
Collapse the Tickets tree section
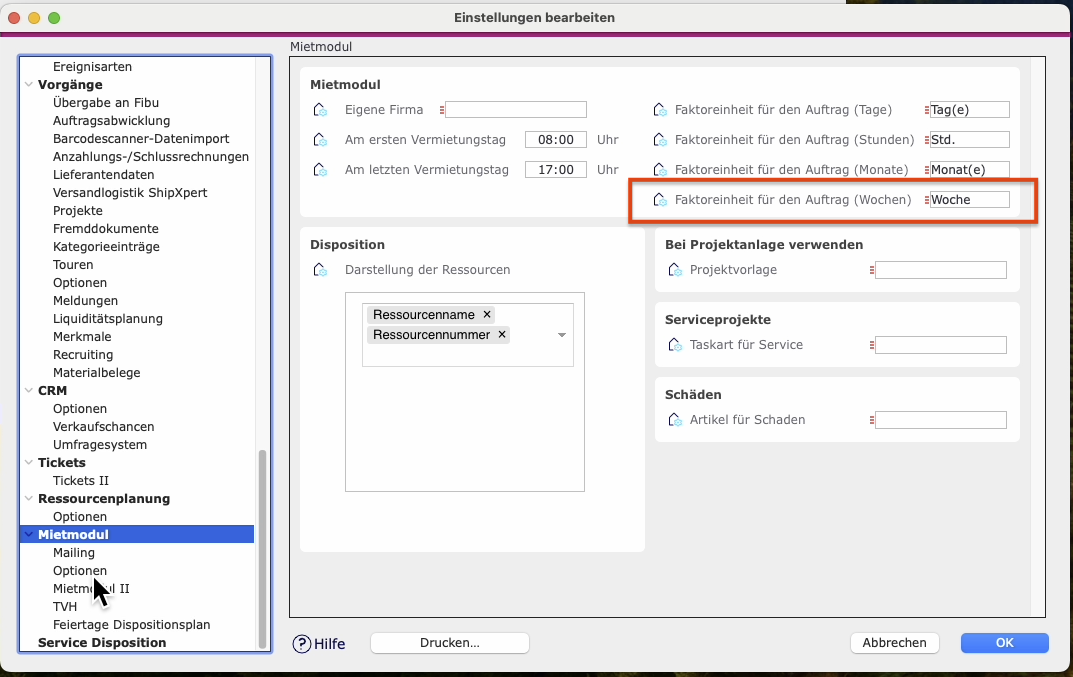29,463
